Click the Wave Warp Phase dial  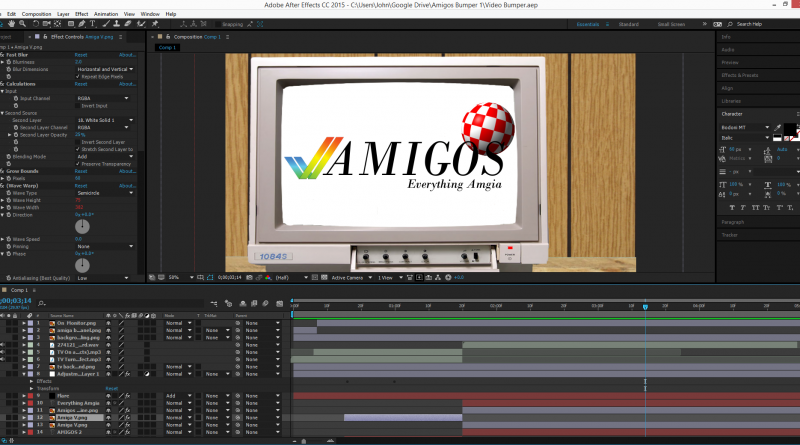click(82, 265)
